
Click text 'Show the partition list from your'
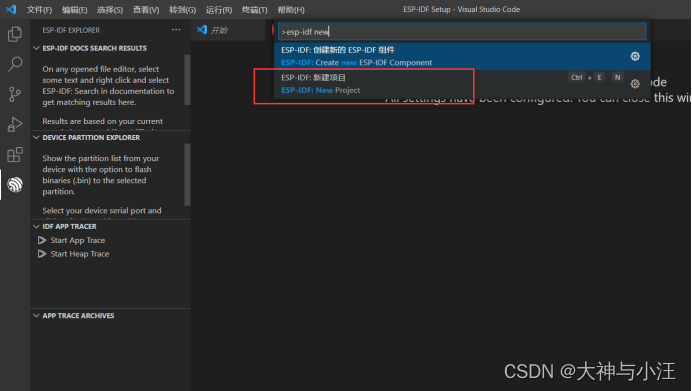[x=101, y=158]
